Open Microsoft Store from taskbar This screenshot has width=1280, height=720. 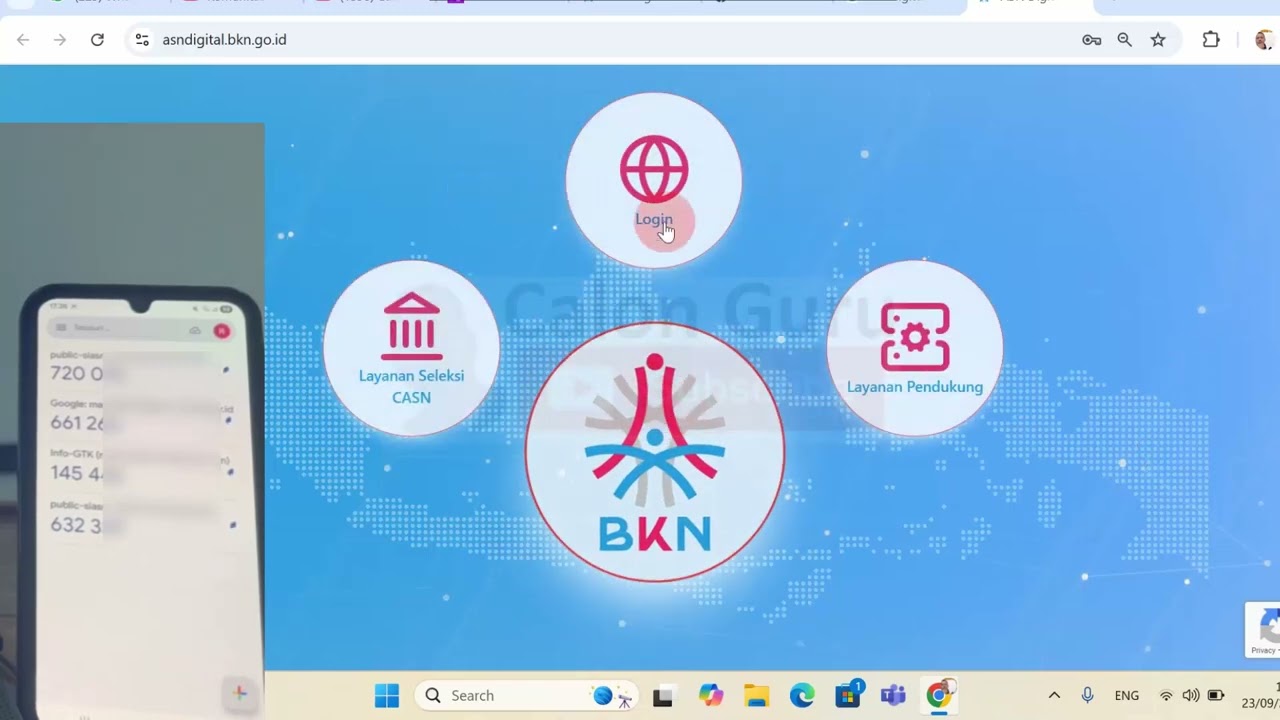(x=849, y=694)
